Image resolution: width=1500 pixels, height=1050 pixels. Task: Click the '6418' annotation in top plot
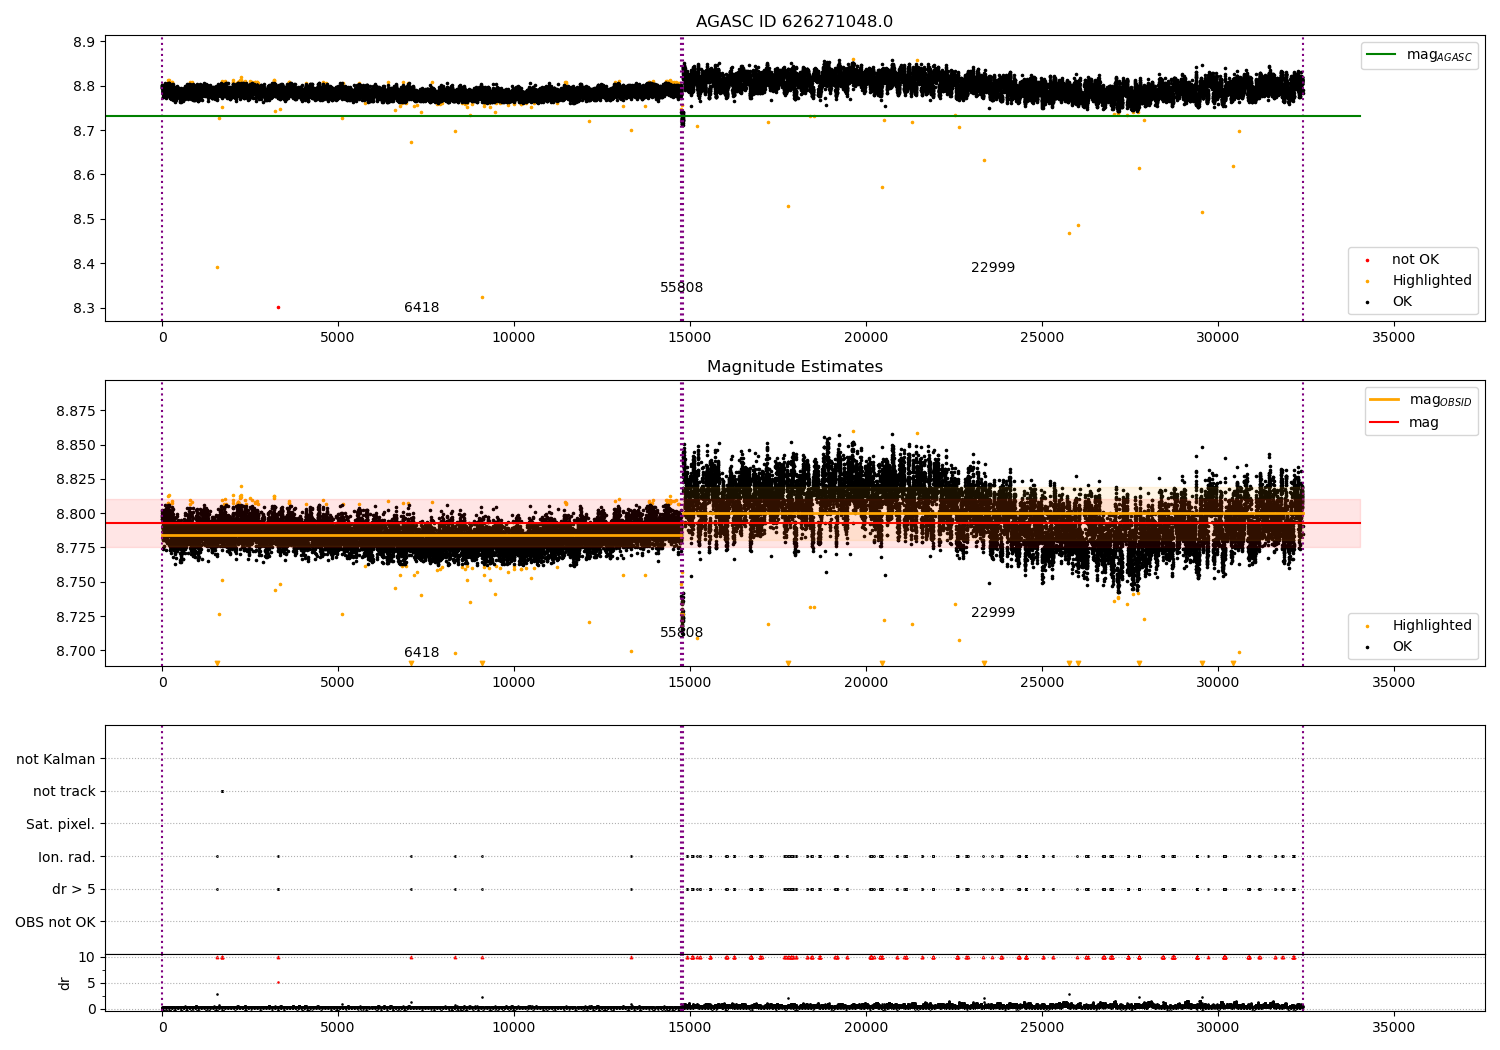421,308
